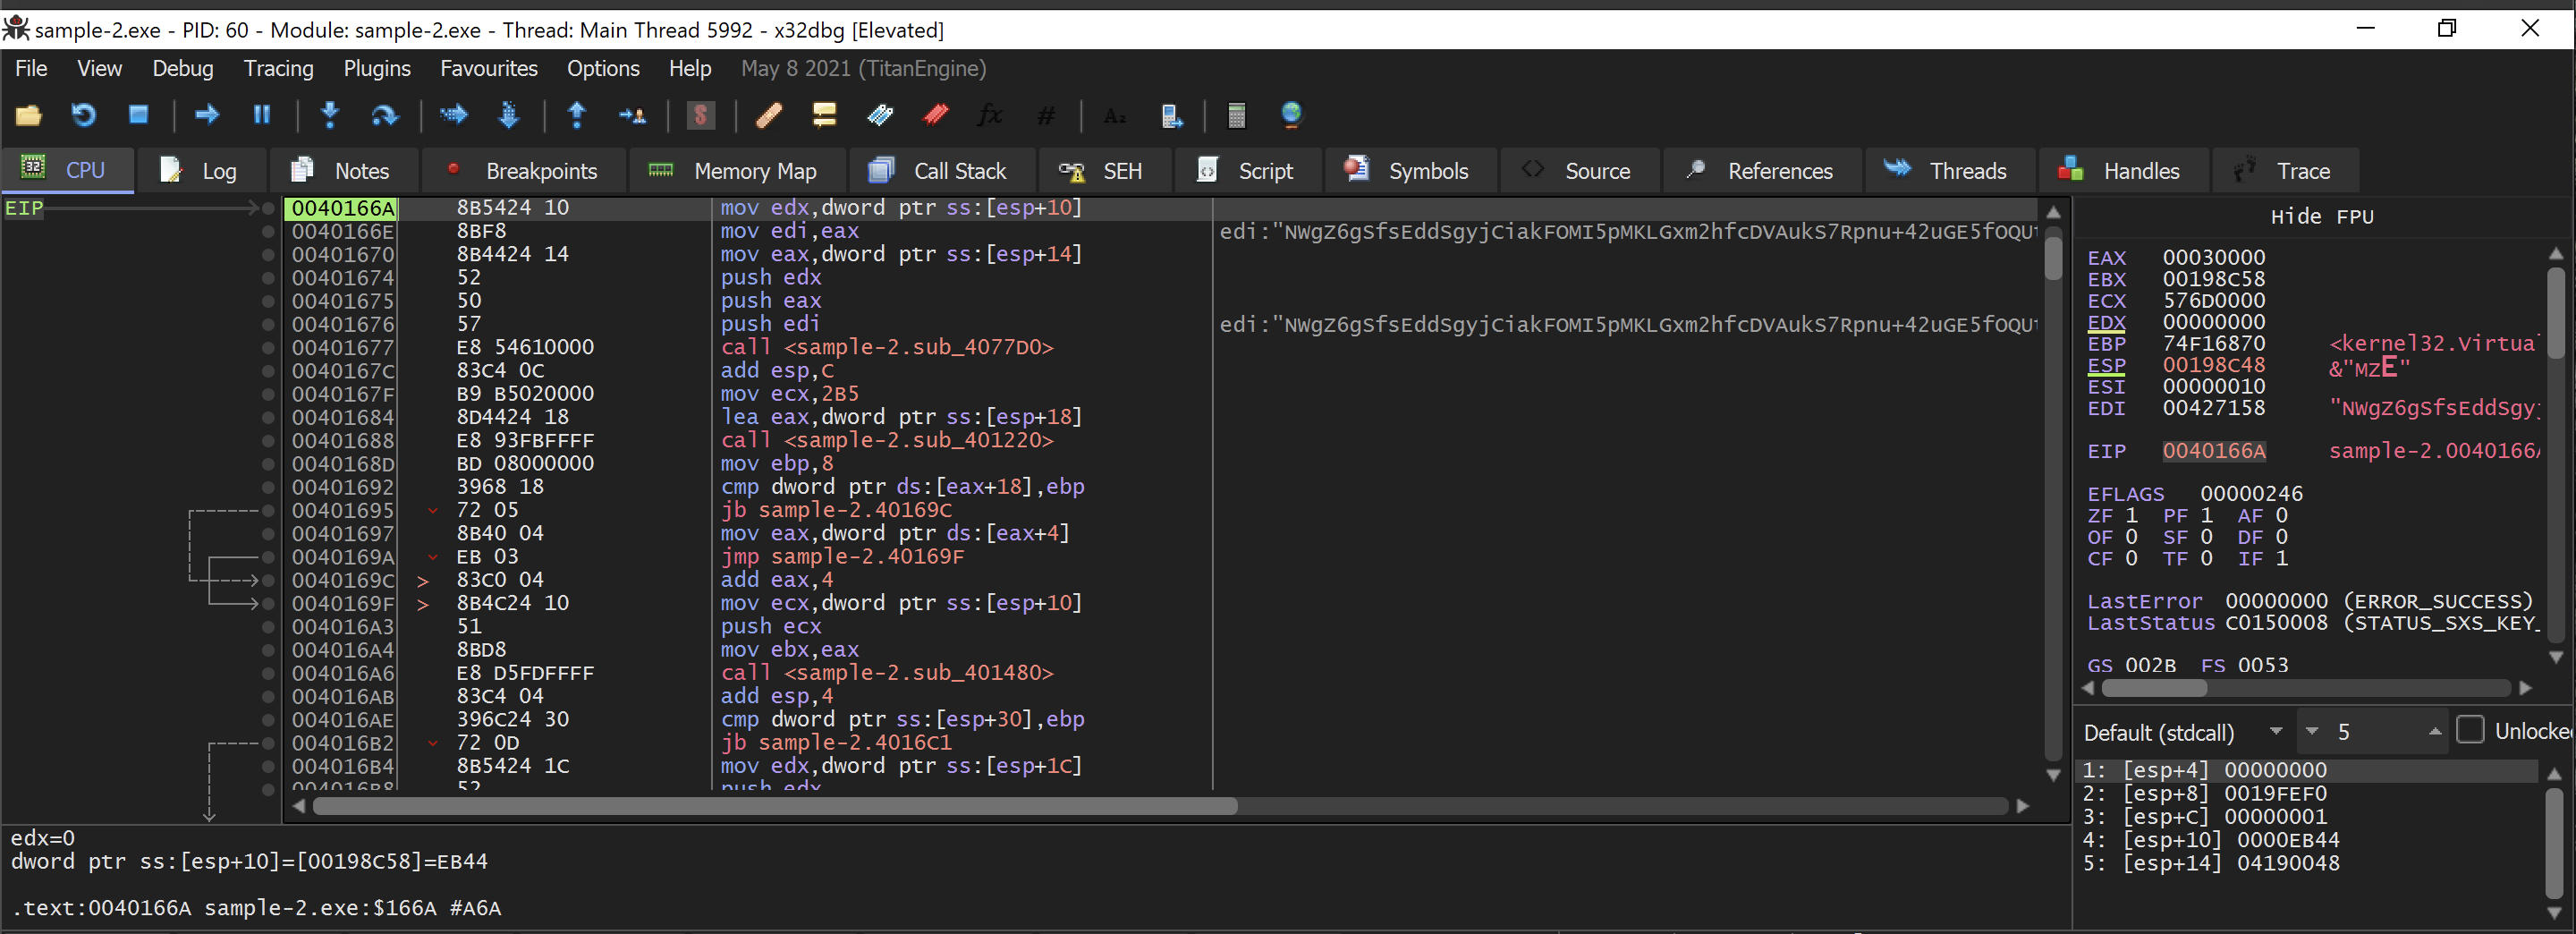Open the Debug menu

(182, 68)
